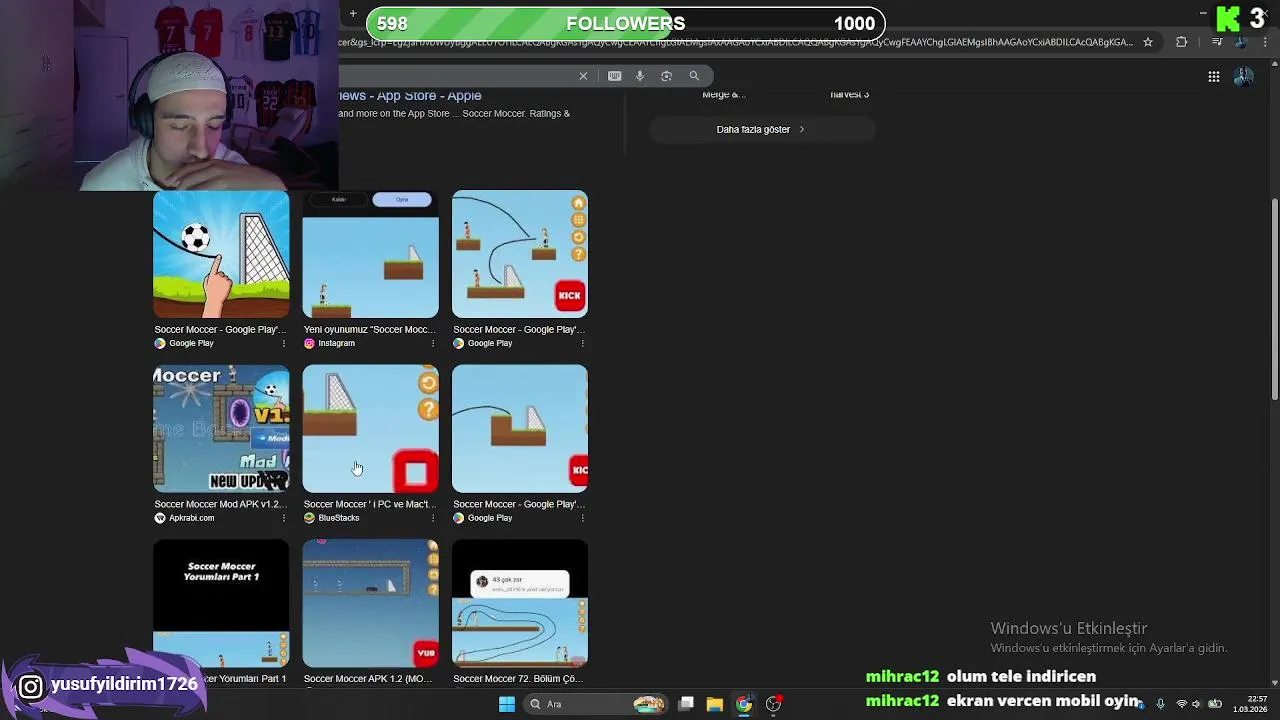
Task: Bookmark this page with the star
Action: 1148,42
